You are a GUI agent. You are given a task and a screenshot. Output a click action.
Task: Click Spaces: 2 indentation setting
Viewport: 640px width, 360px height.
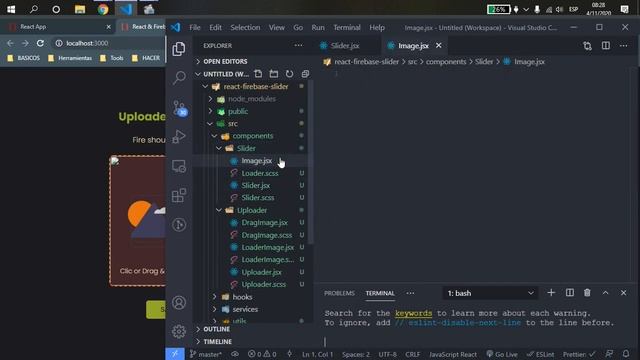click(x=356, y=354)
